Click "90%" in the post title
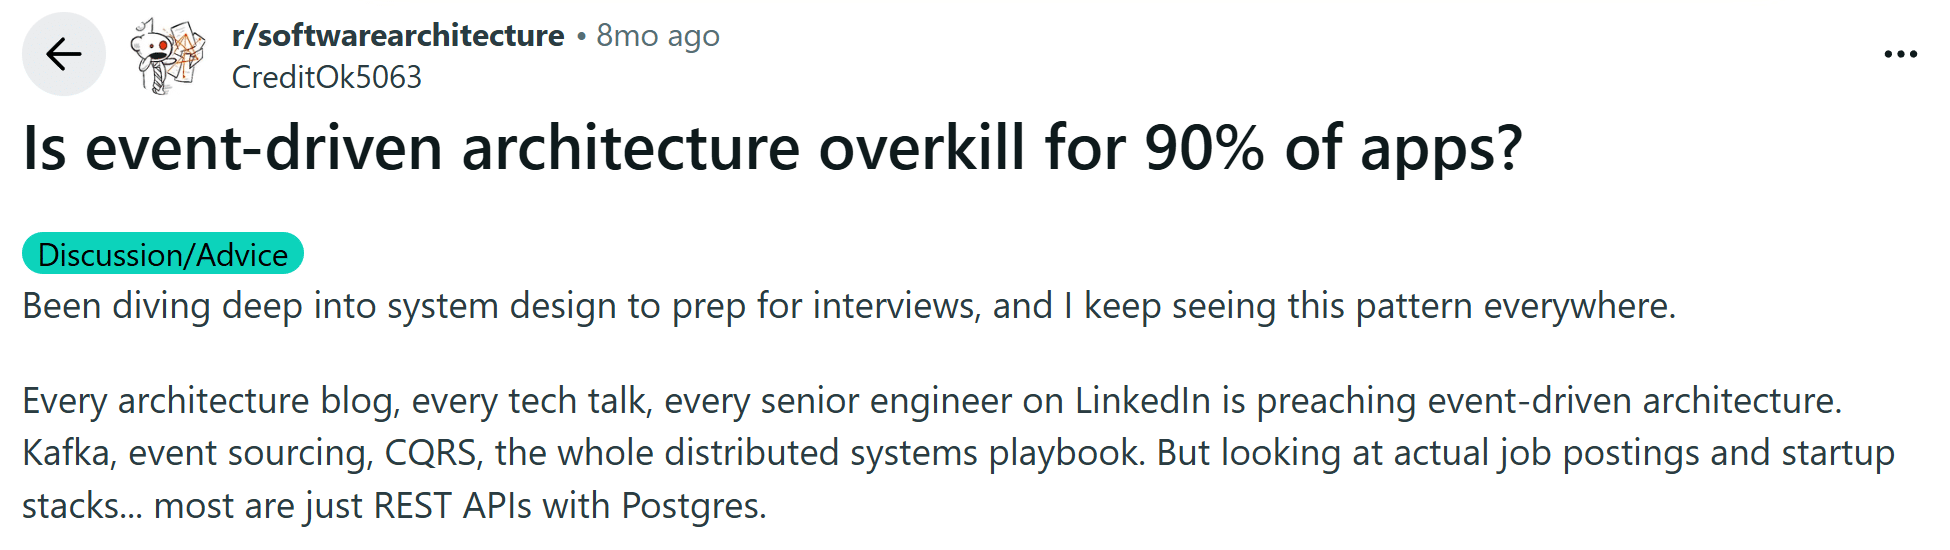 pos(1204,149)
